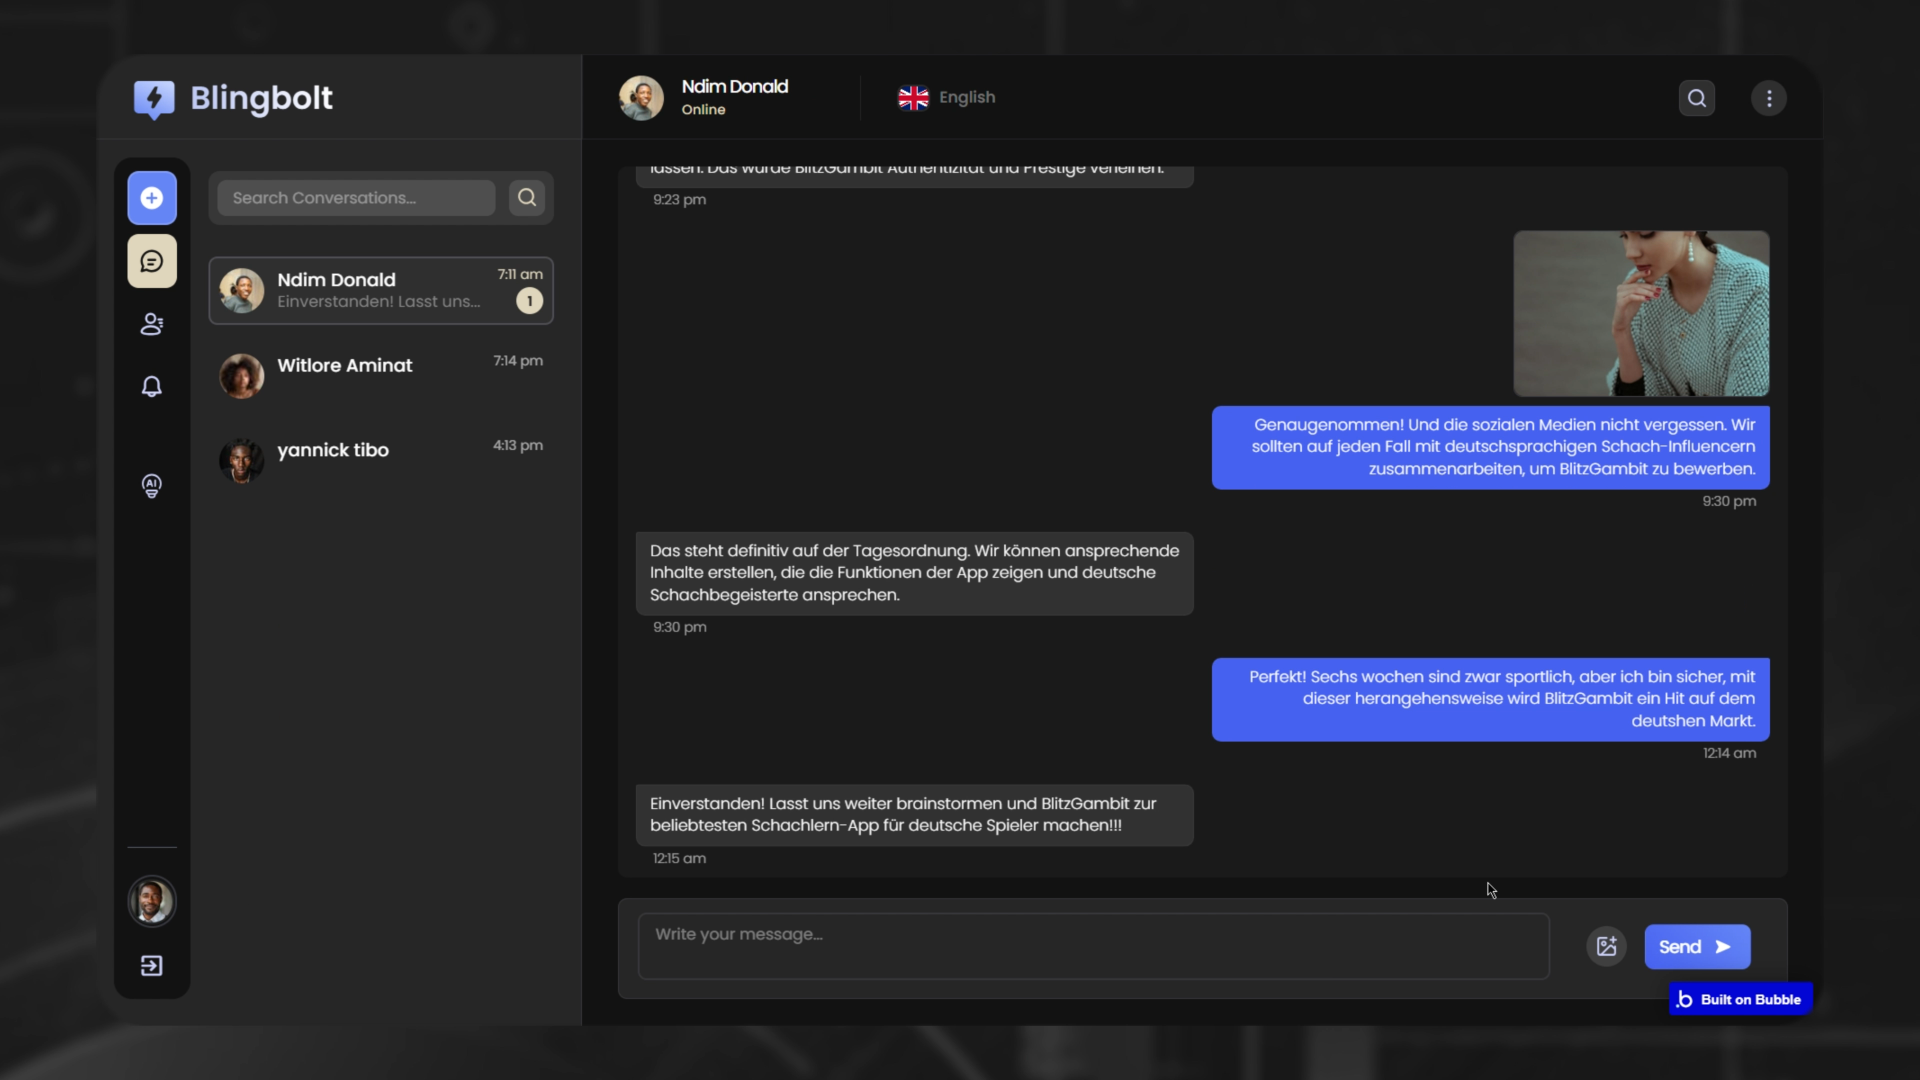Click the attach image icon
Screen dimensions: 1920x1080
(x=1606, y=946)
